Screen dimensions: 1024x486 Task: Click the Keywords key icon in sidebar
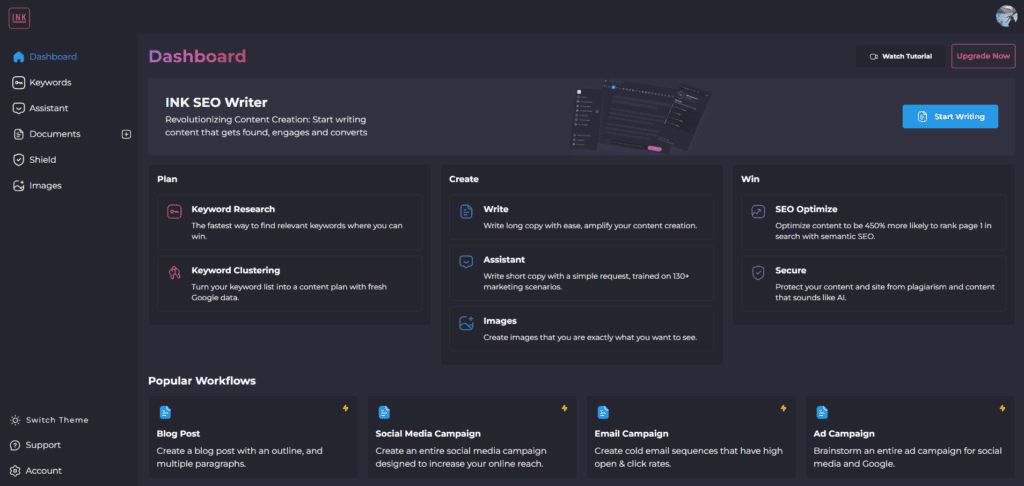tap(19, 82)
